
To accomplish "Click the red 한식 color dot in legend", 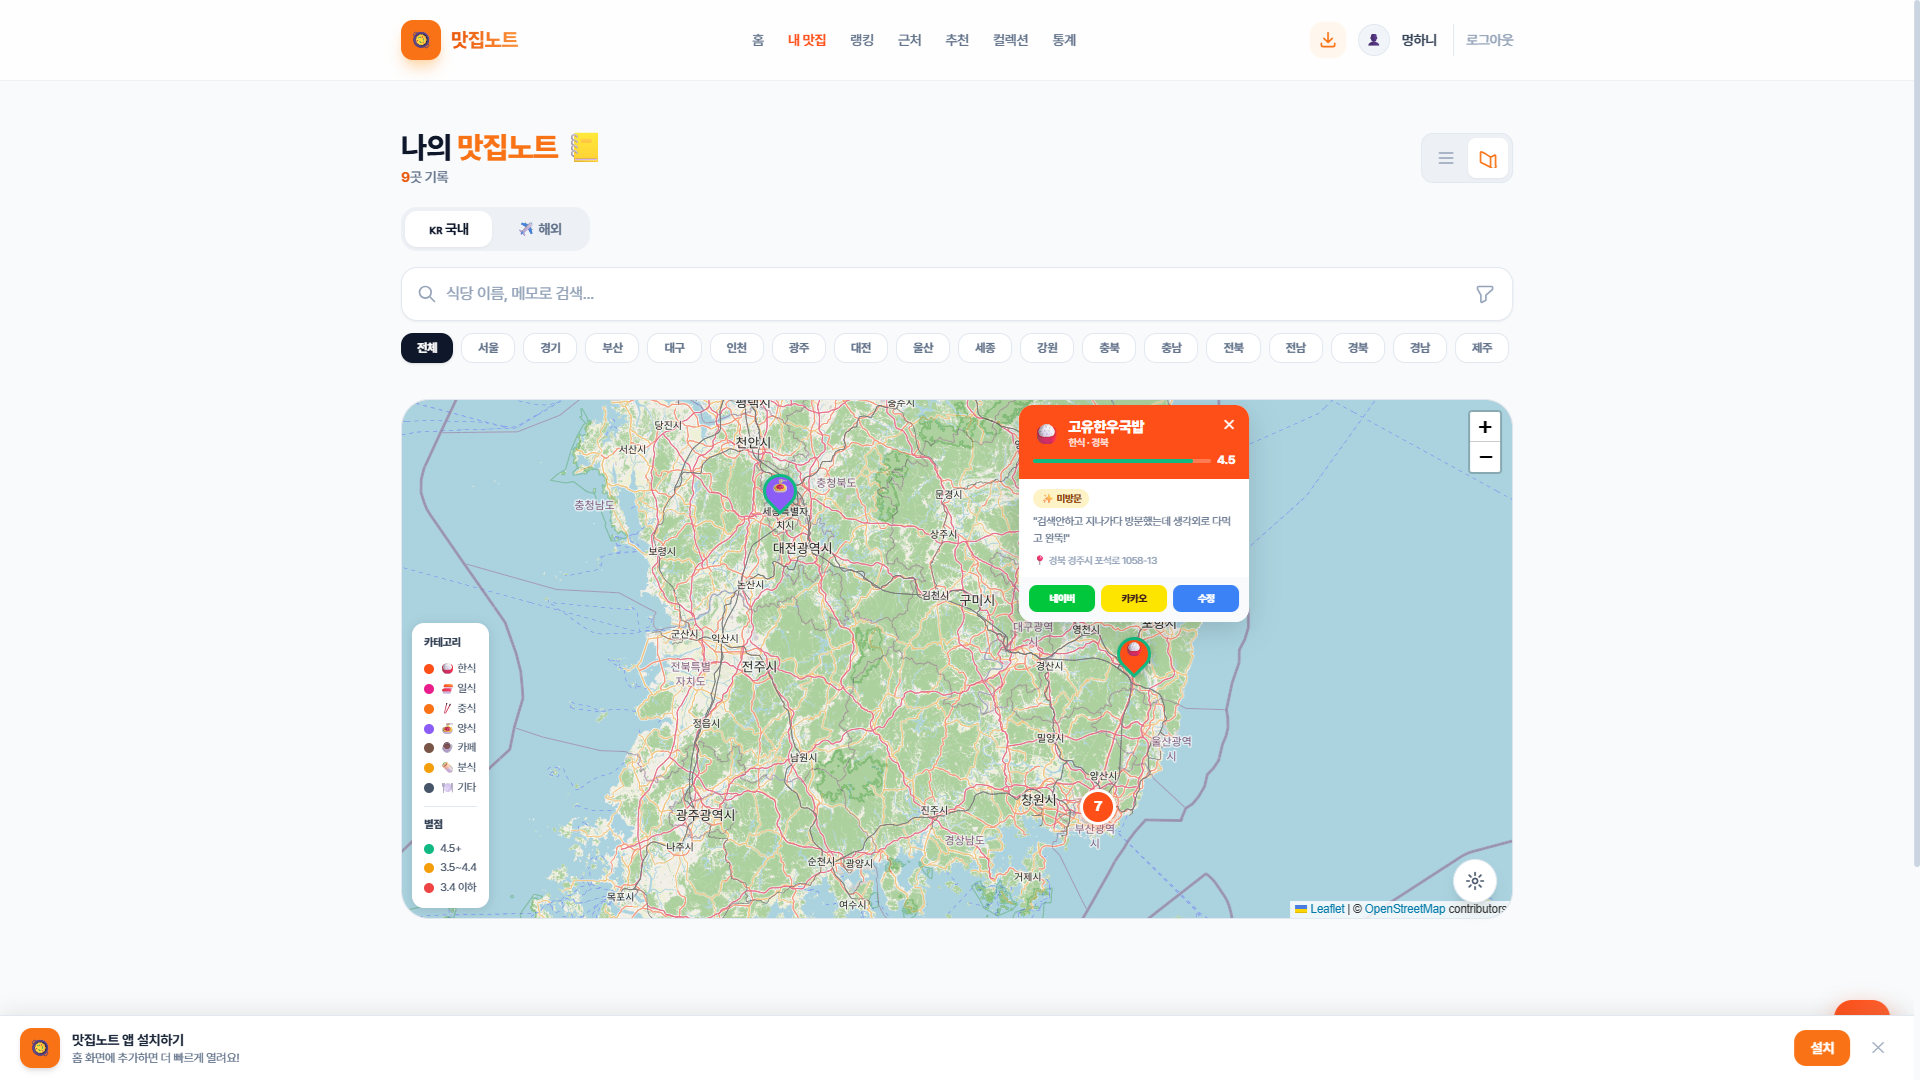I will pyautogui.click(x=429, y=669).
